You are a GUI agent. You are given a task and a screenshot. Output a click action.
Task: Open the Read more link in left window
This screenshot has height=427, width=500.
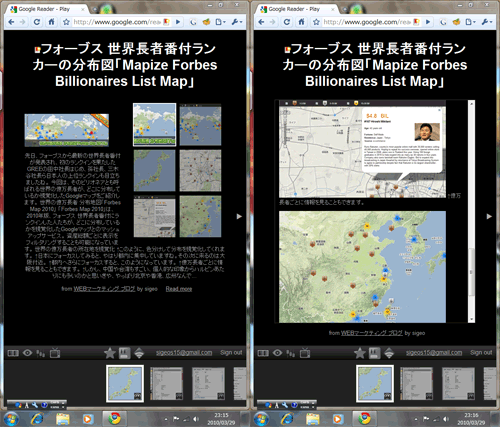179,289
